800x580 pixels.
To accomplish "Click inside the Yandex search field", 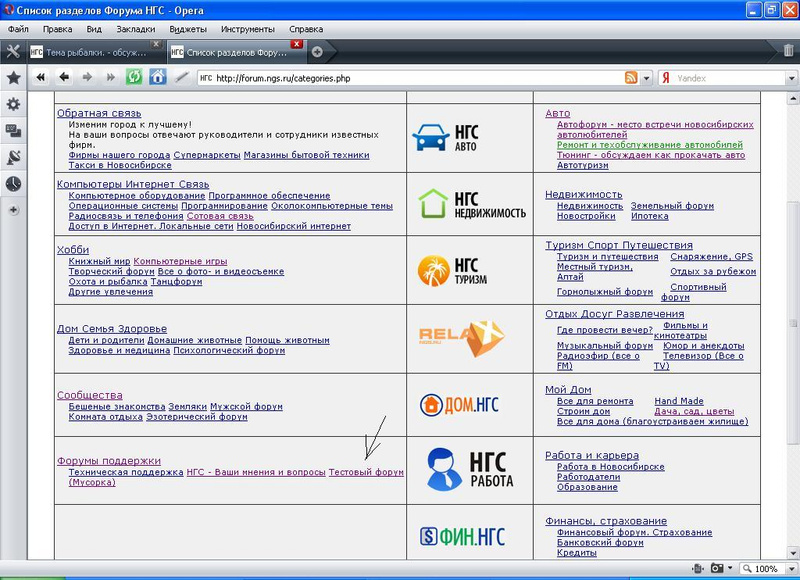I will [719, 78].
